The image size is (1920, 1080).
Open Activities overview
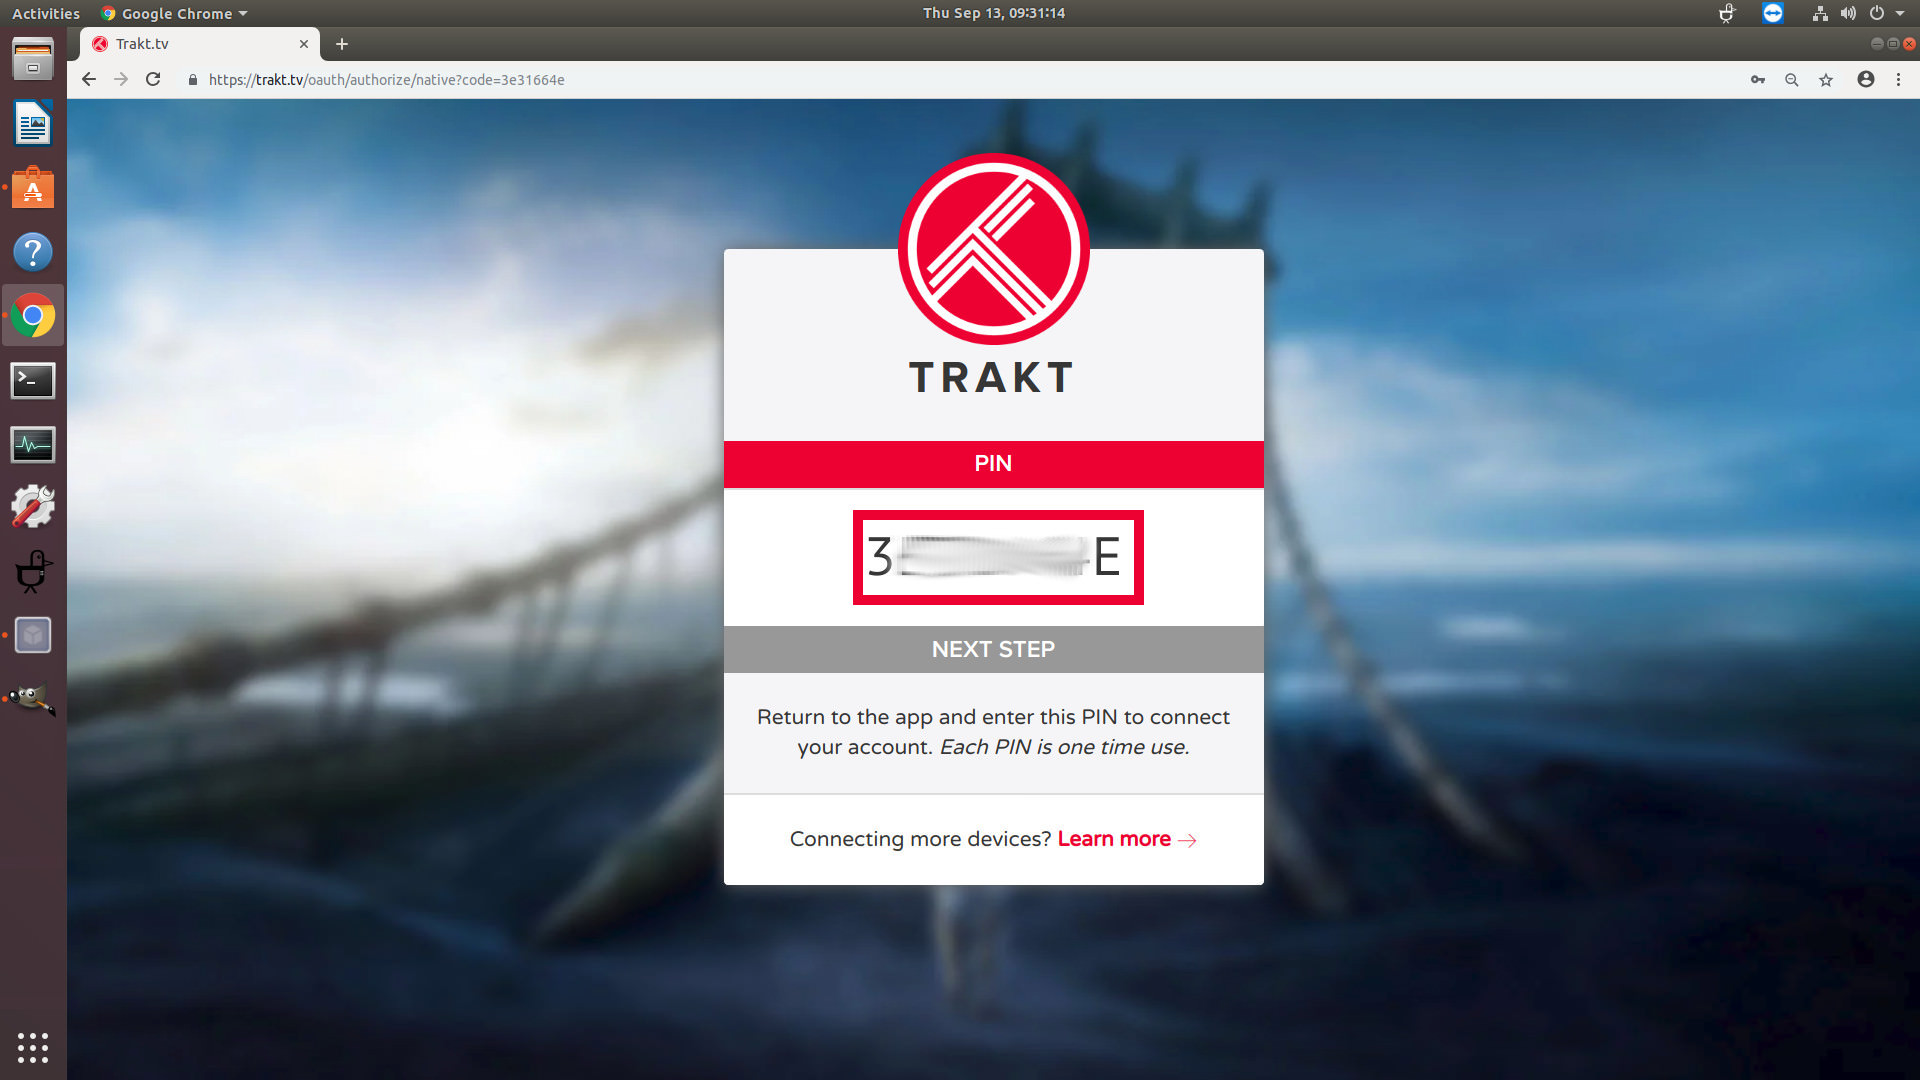pos(46,13)
